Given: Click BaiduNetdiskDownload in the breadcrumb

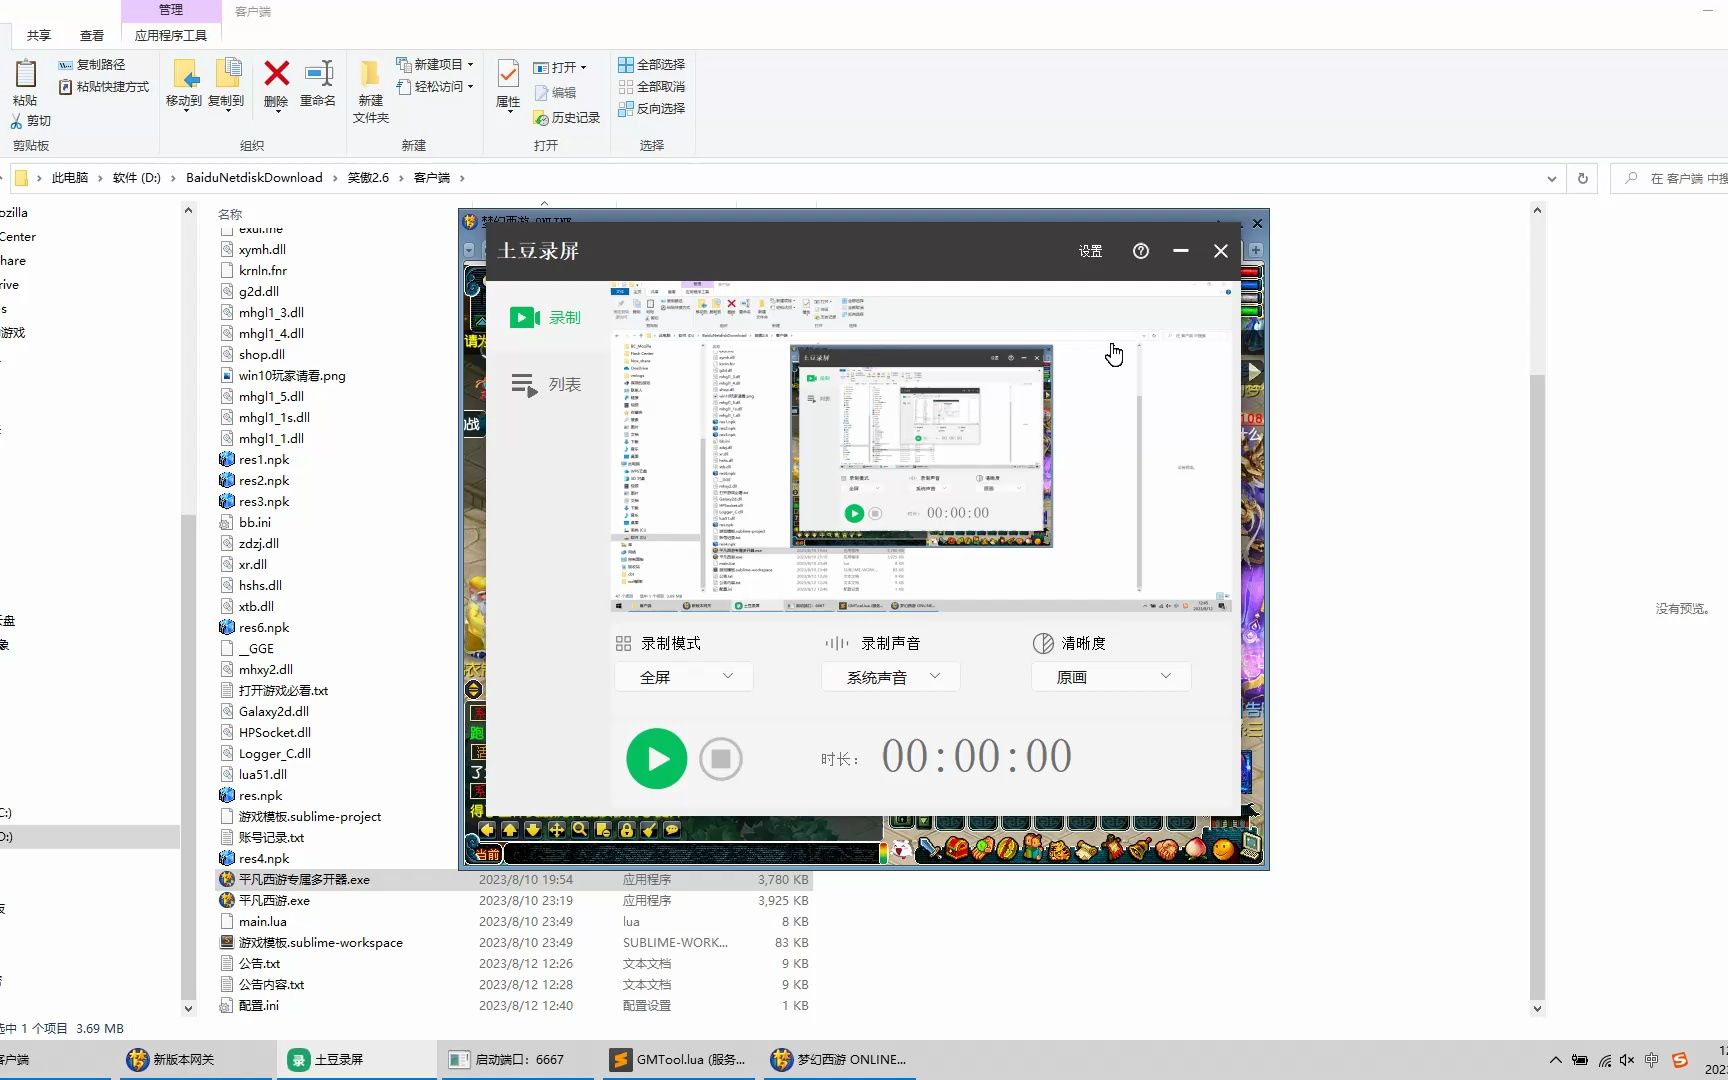Looking at the screenshot, I should [254, 178].
